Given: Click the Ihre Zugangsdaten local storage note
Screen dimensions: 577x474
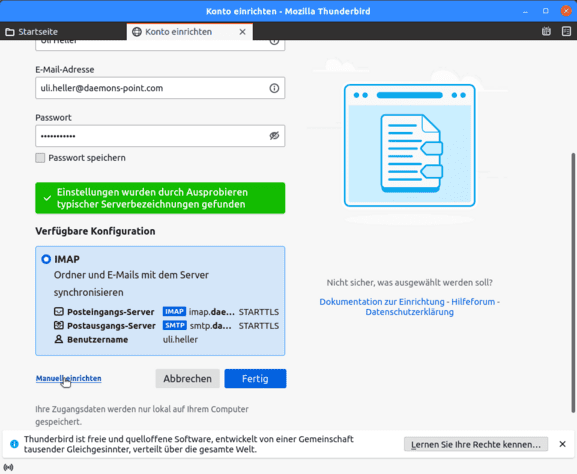Looking at the screenshot, I should tap(142, 415).
